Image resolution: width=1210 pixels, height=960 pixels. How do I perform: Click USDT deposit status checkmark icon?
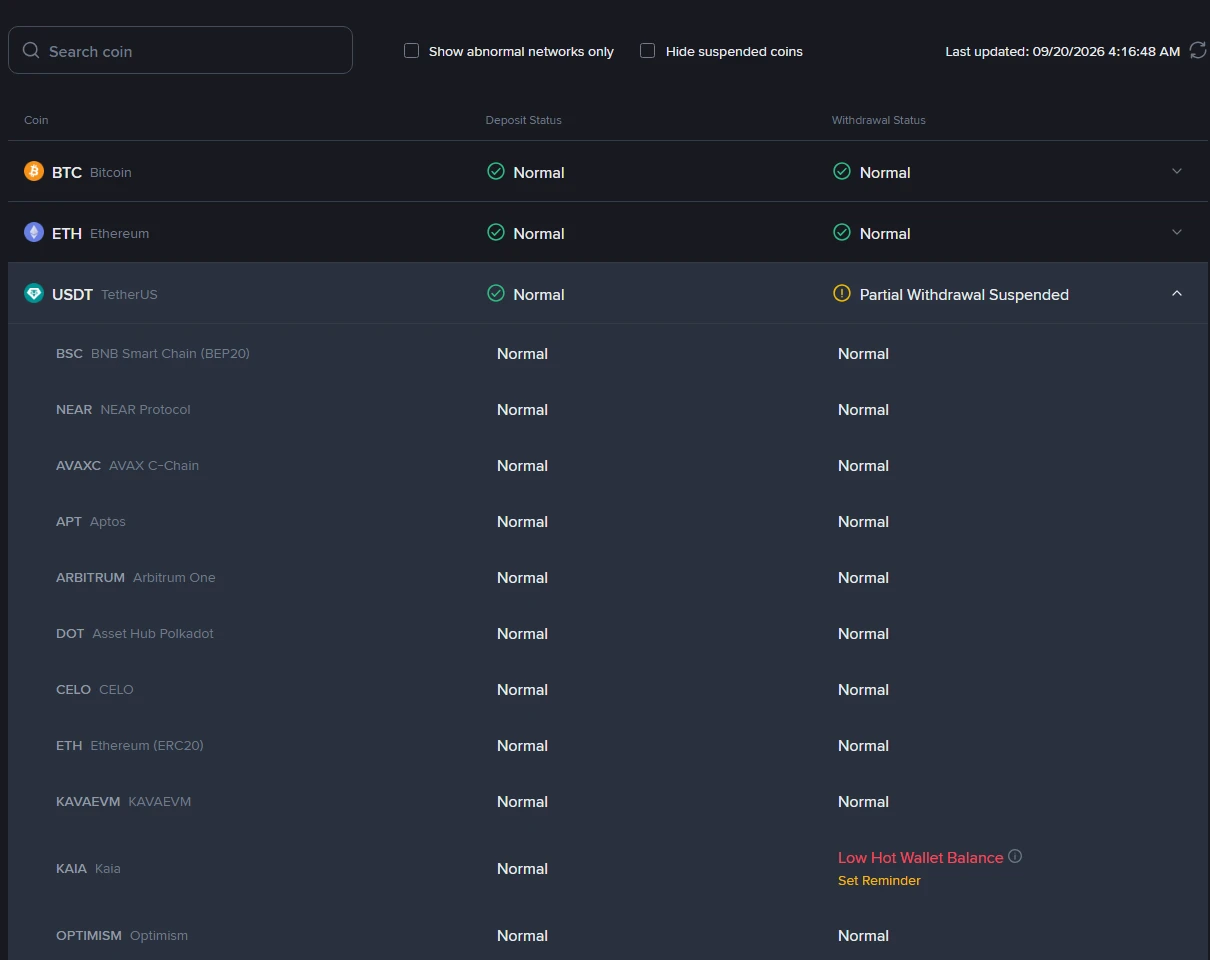[496, 293]
